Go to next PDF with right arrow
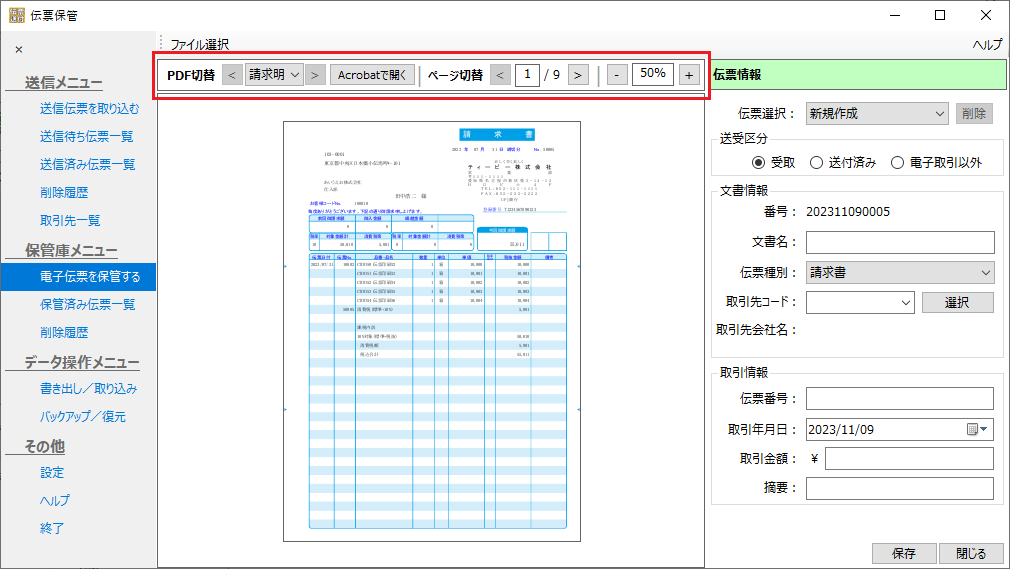Viewport: 1010px width, 569px height. coord(315,75)
